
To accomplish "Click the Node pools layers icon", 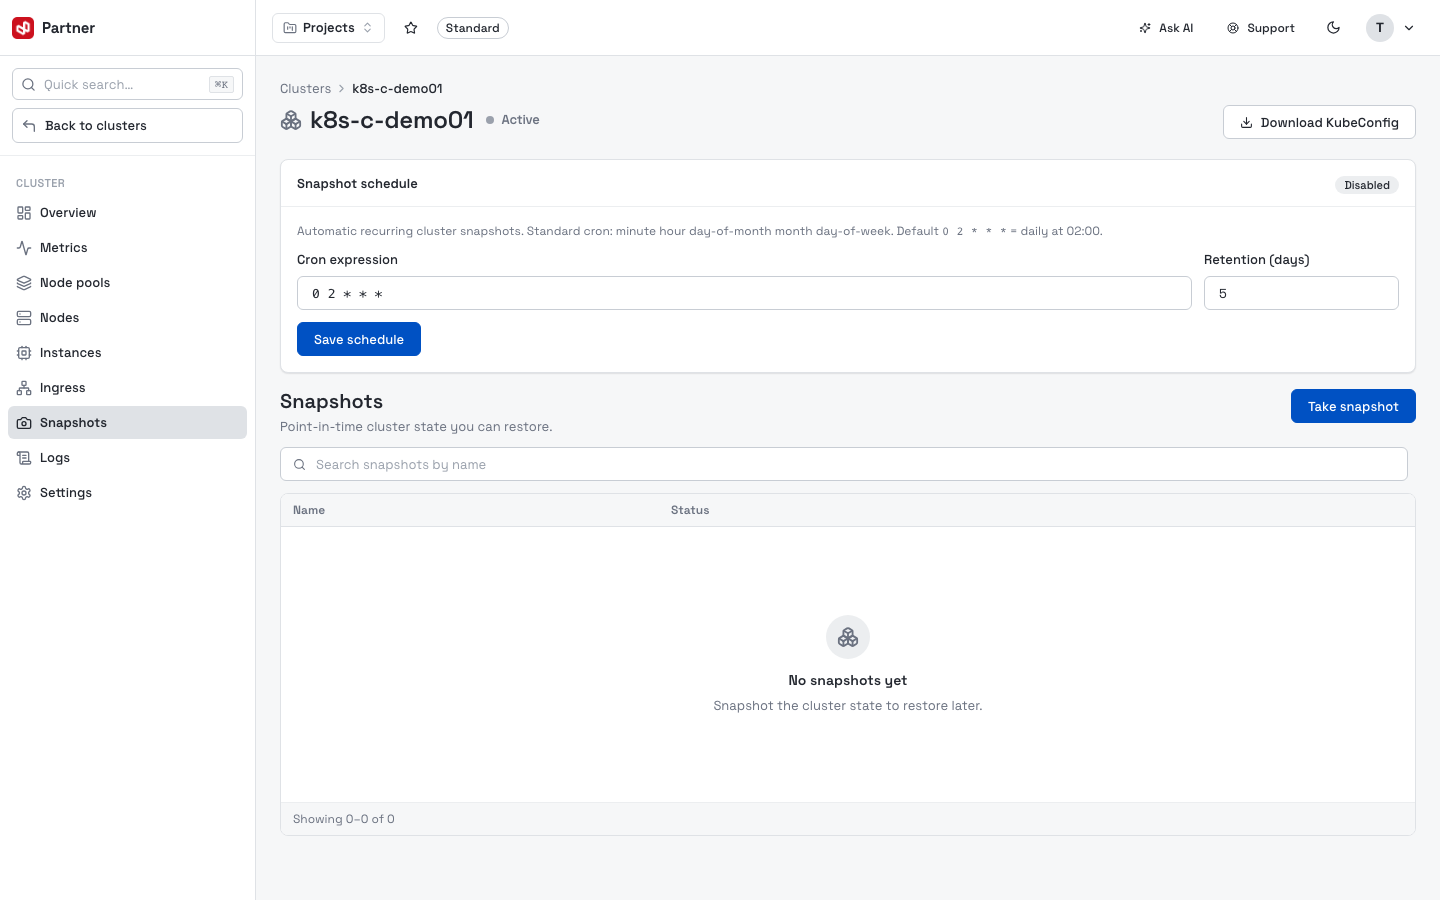I will pos(24,283).
